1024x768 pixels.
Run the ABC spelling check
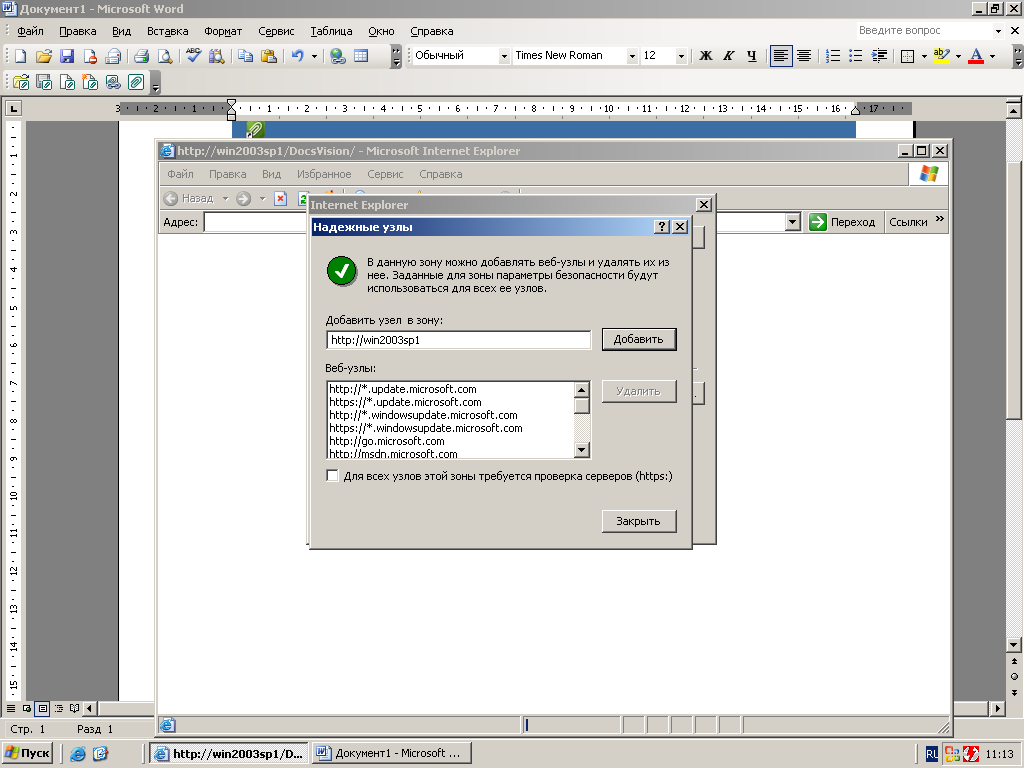(193, 56)
